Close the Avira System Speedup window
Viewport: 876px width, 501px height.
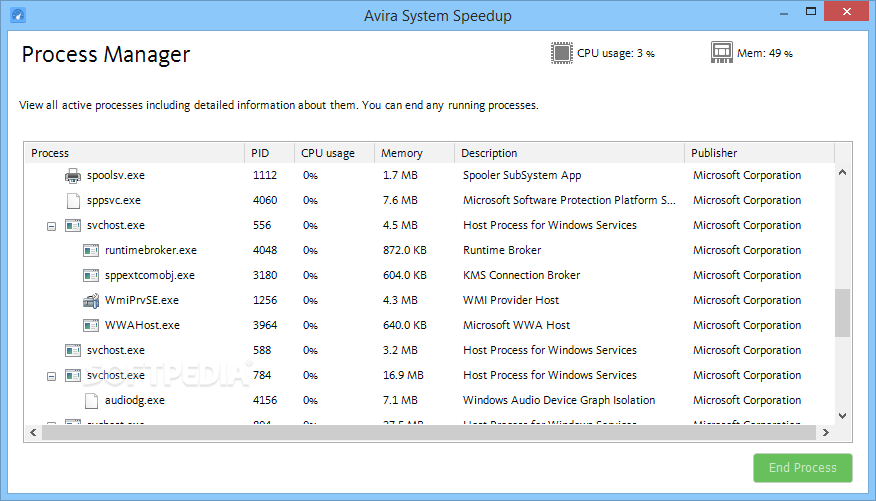click(846, 12)
